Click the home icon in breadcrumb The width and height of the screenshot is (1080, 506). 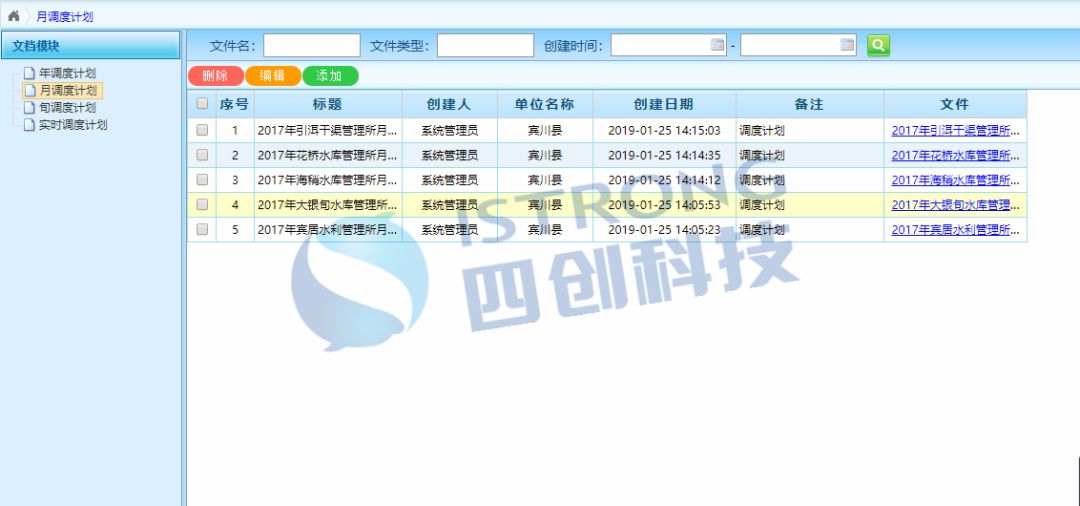(x=14, y=16)
